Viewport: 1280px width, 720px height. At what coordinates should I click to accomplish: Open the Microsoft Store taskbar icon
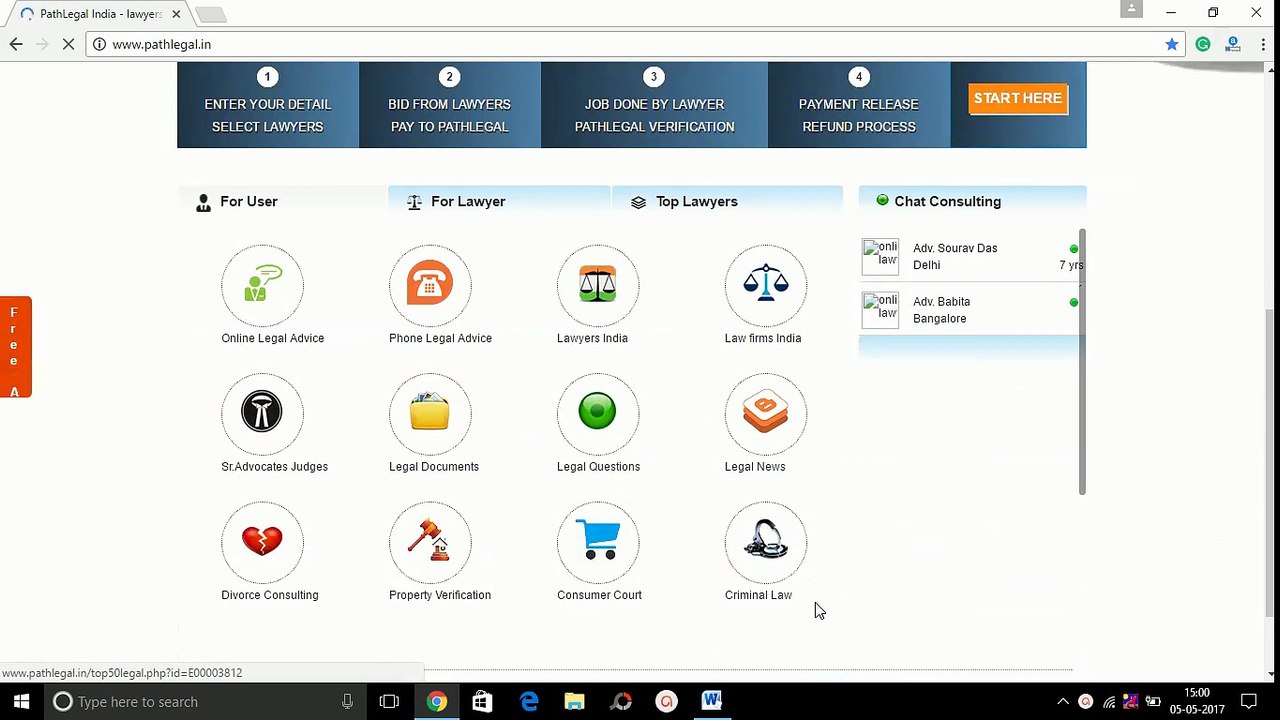click(x=482, y=701)
